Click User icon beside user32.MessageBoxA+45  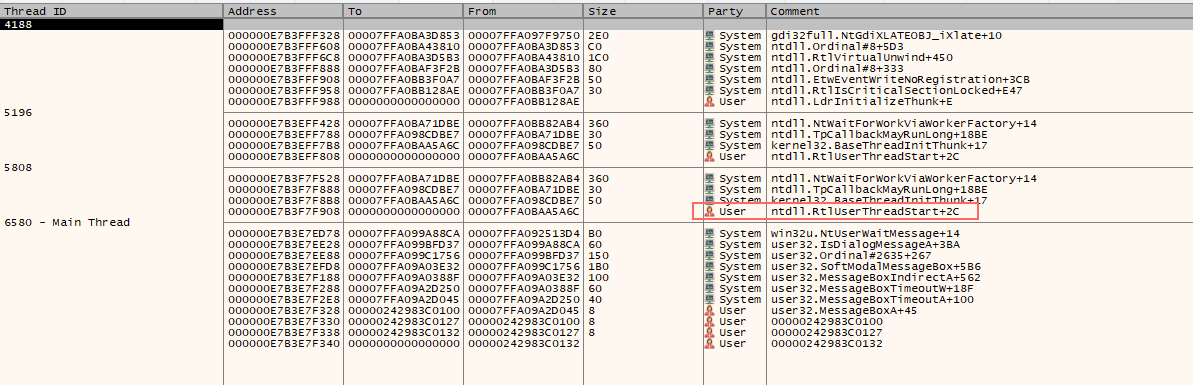(711, 311)
